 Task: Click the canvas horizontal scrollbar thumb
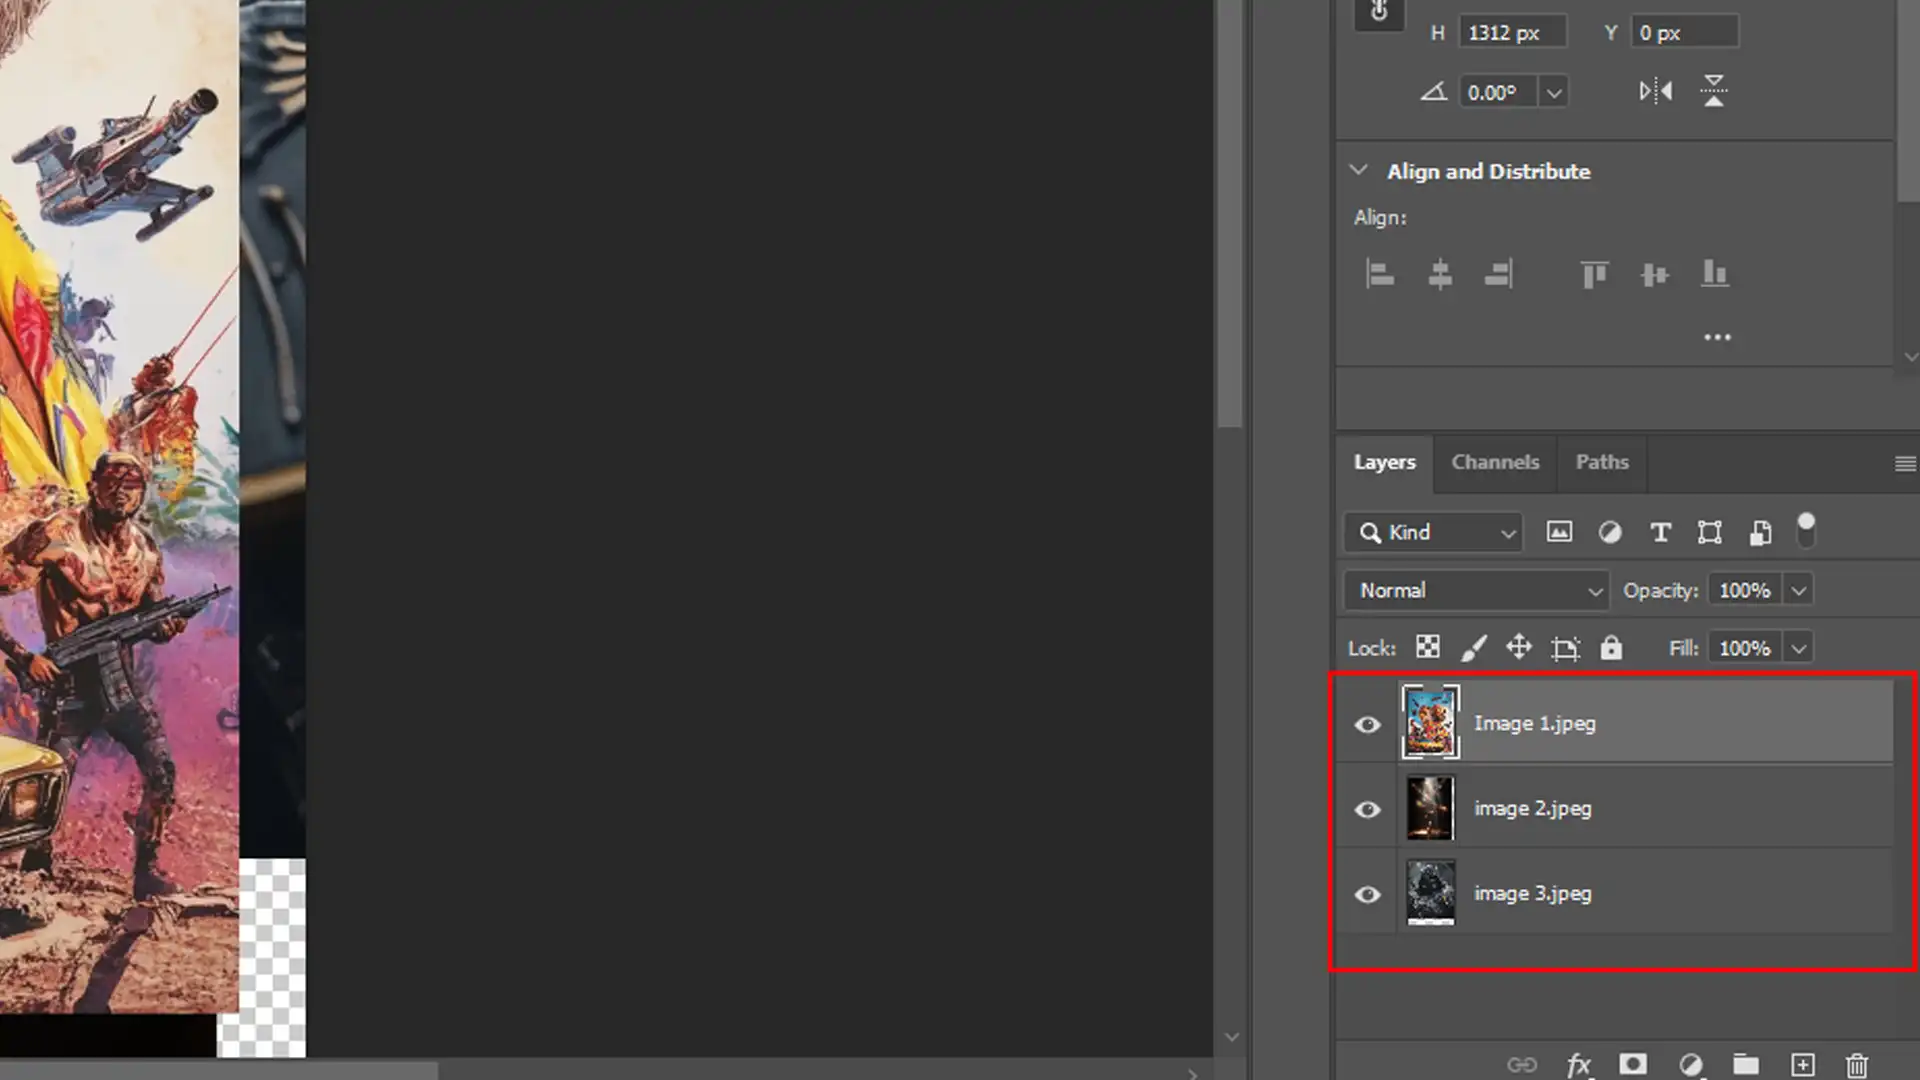pos(218,1072)
